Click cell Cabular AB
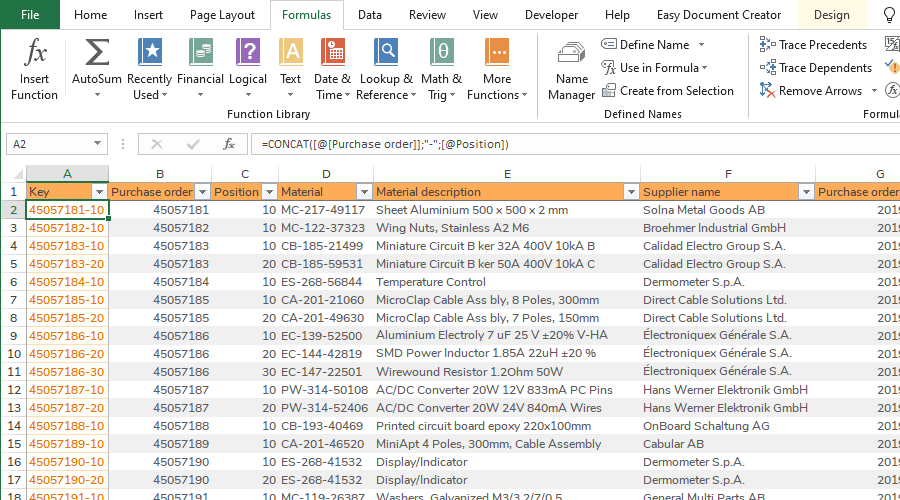 (x=727, y=444)
